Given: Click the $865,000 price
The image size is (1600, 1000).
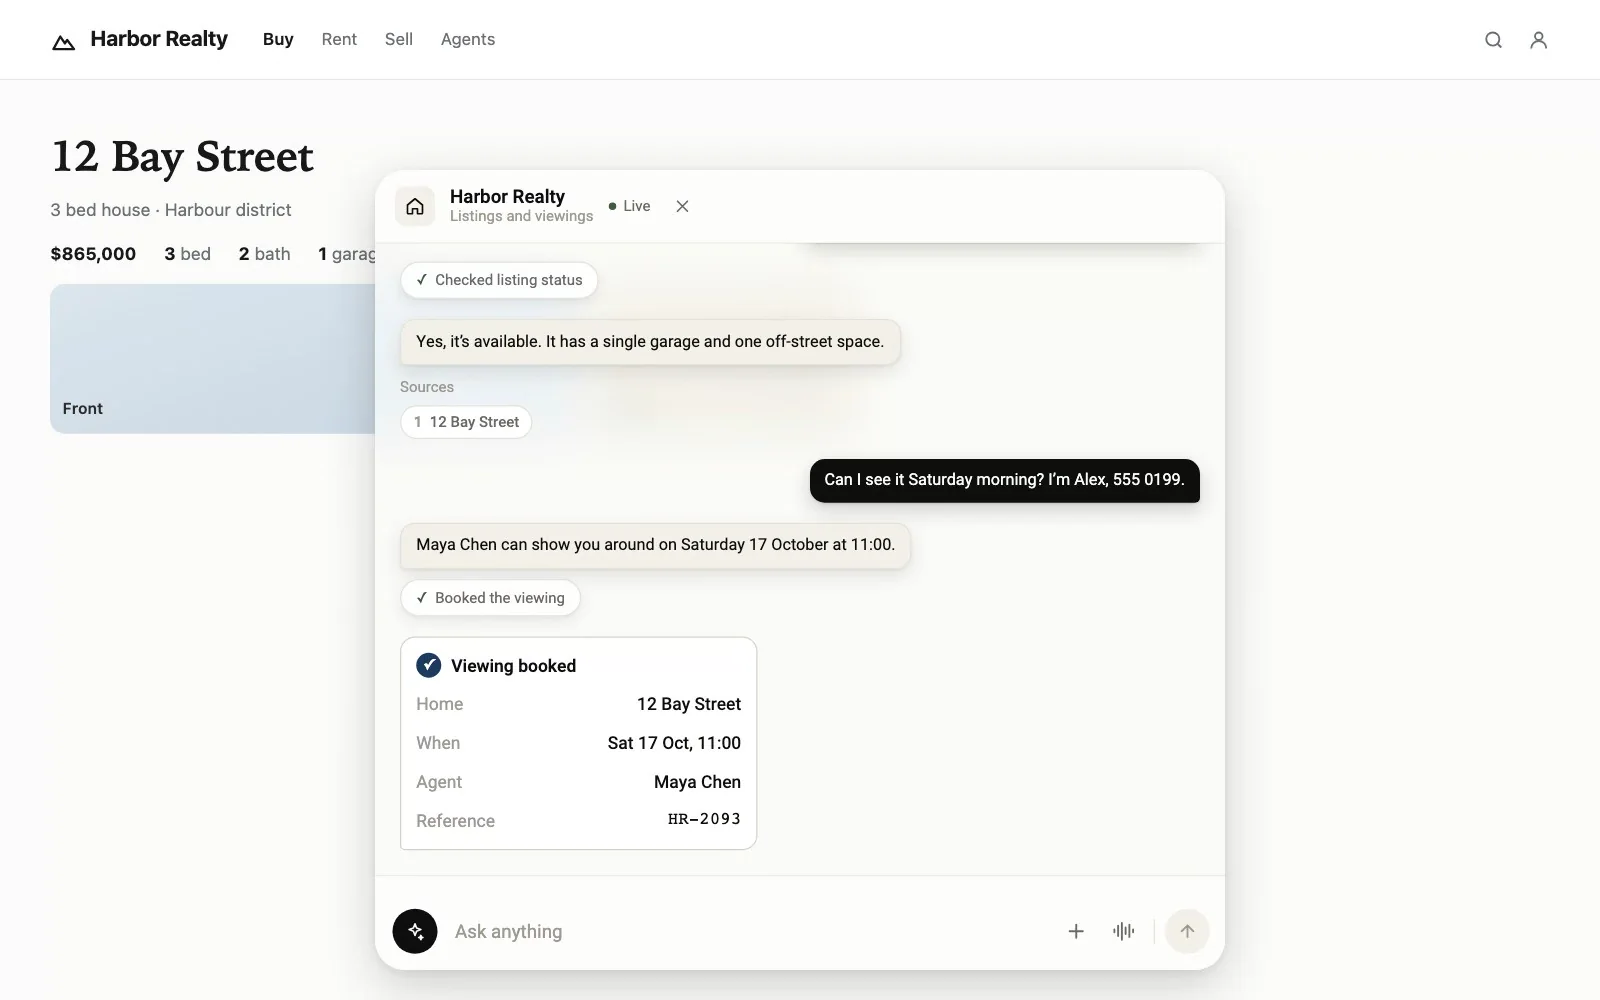Looking at the screenshot, I should point(93,254).
